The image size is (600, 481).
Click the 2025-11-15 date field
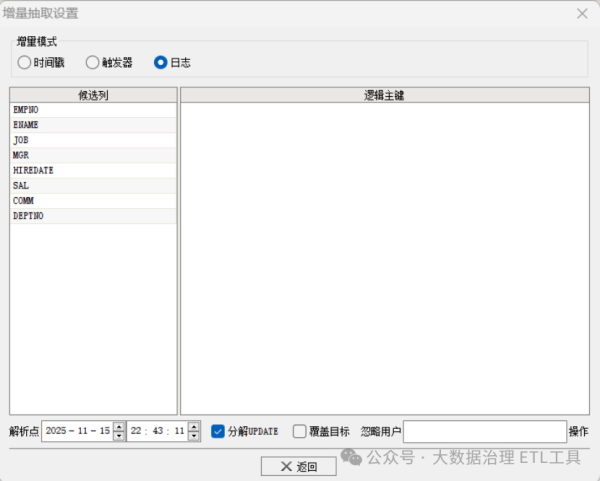pyautogui.click(x=78, y=431)
